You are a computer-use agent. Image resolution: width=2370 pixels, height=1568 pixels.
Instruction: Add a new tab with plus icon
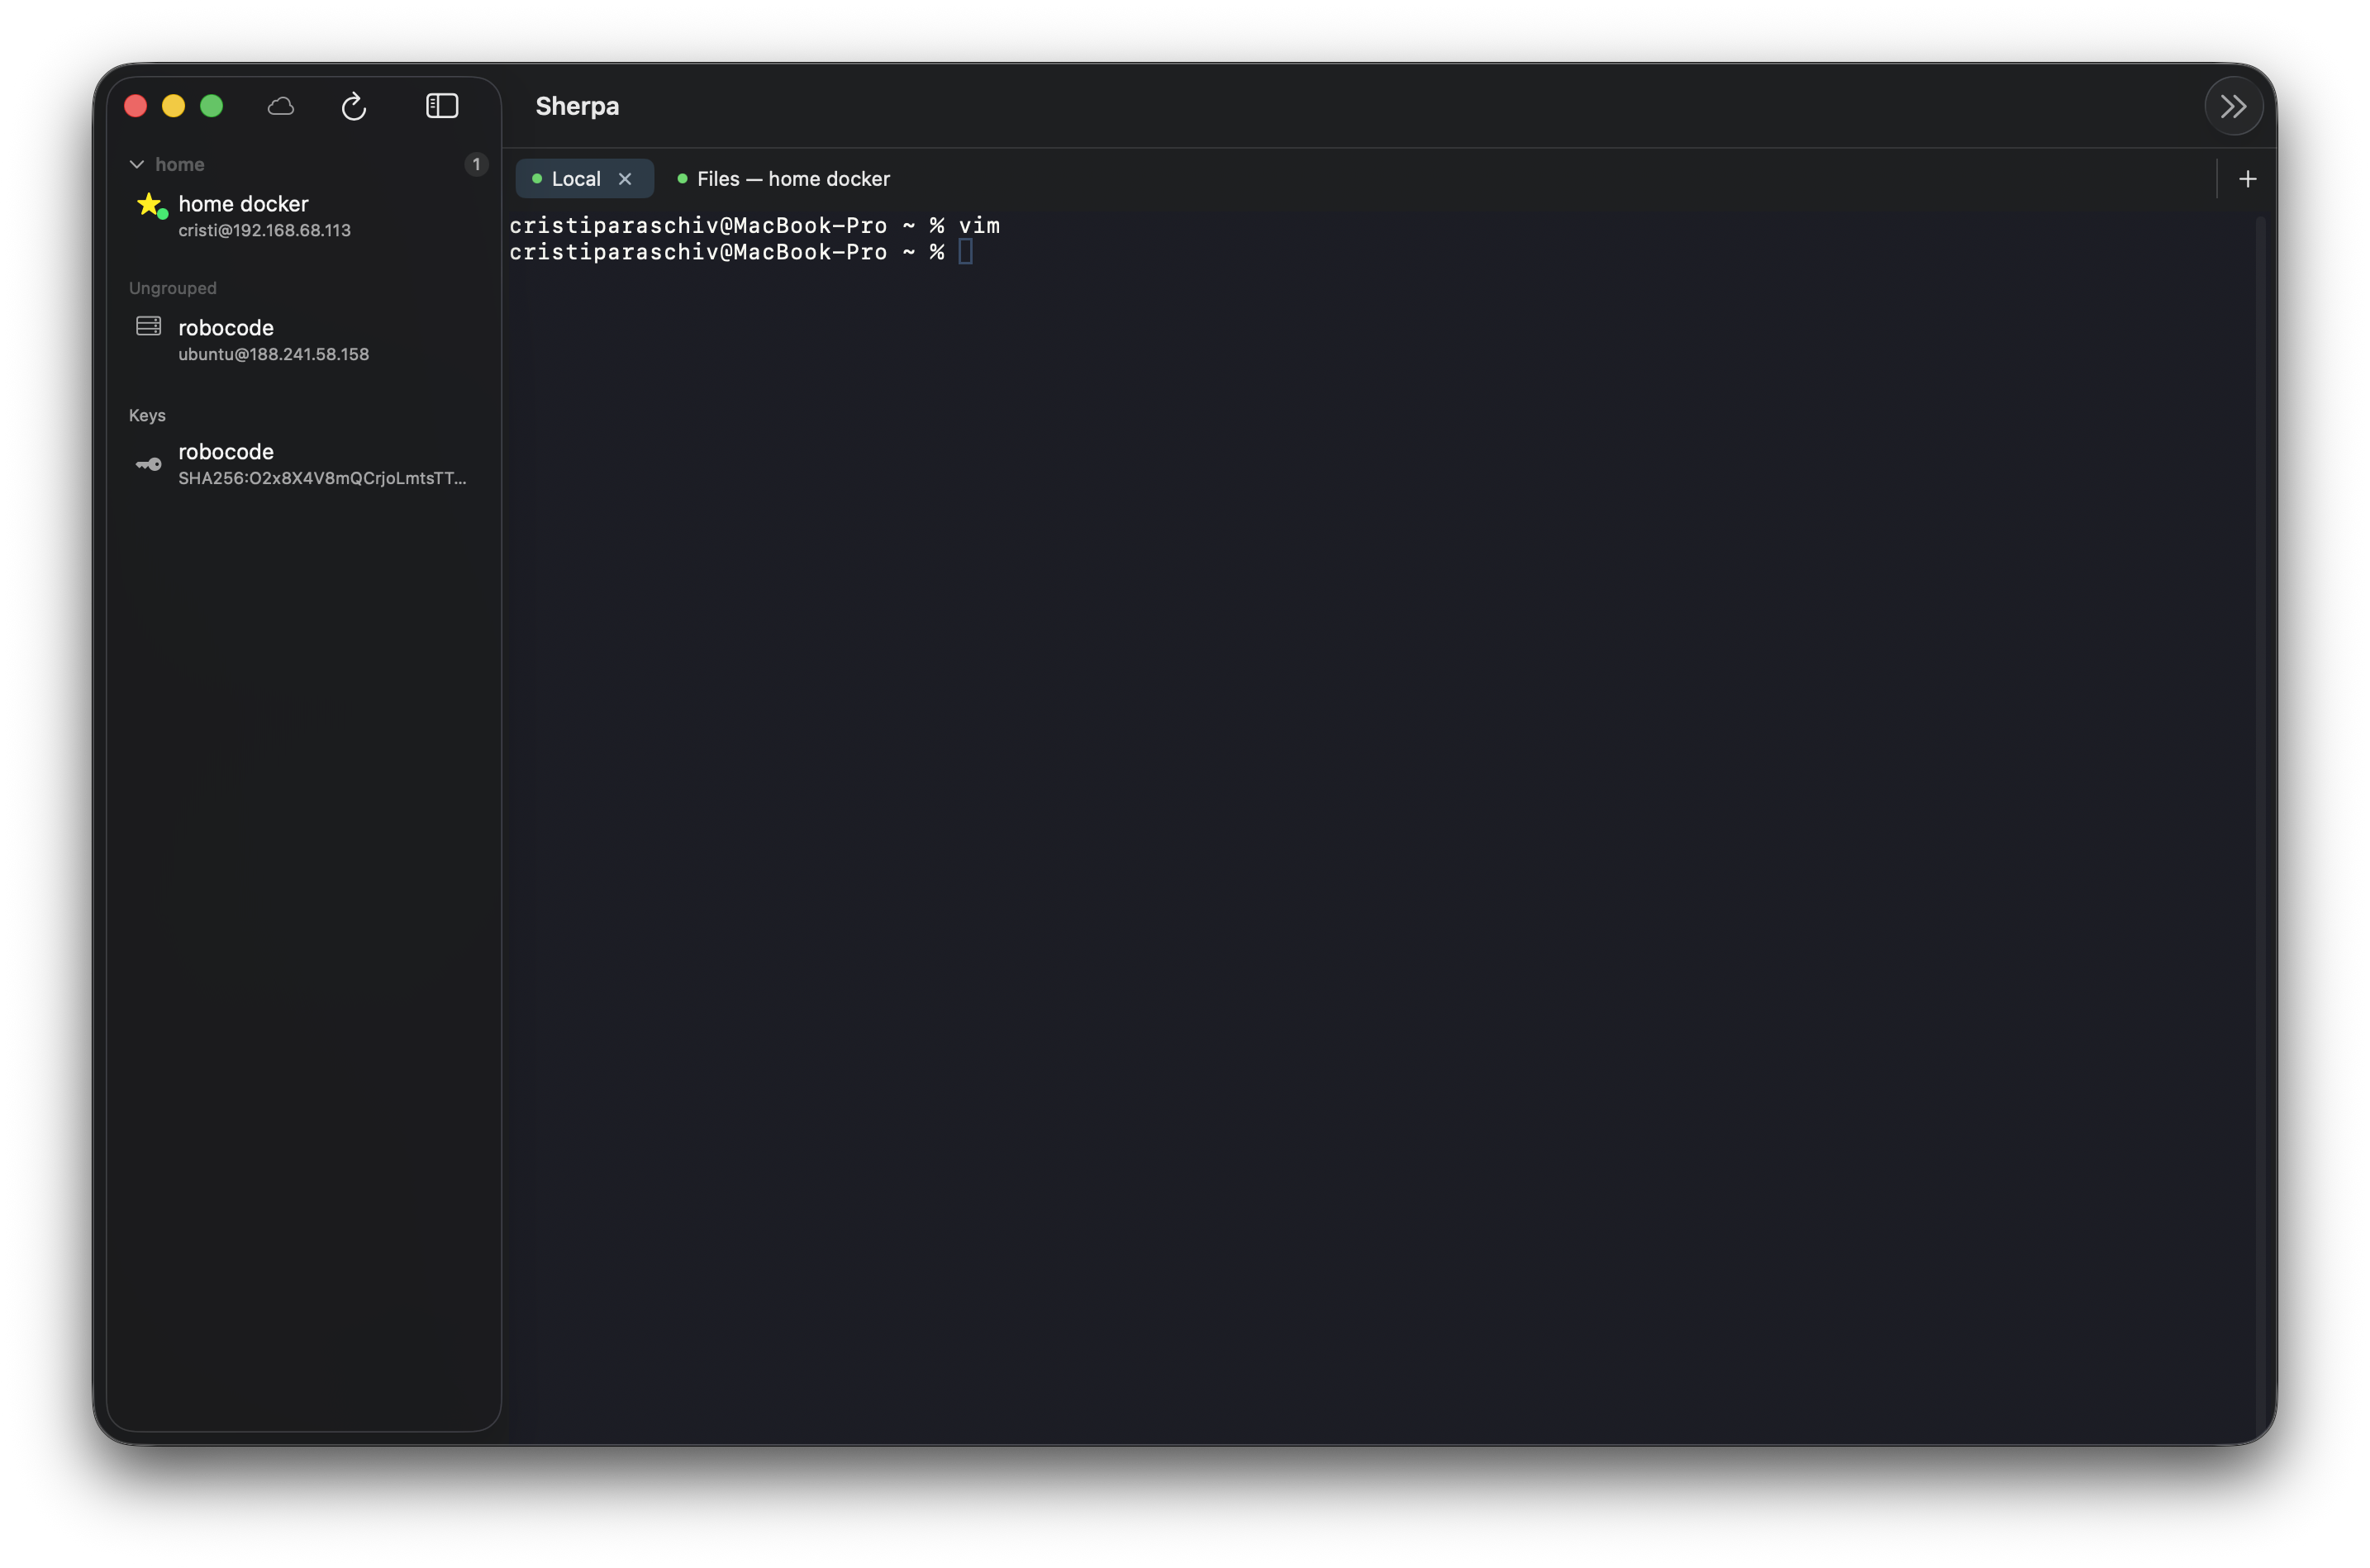tap(2247, 179)
